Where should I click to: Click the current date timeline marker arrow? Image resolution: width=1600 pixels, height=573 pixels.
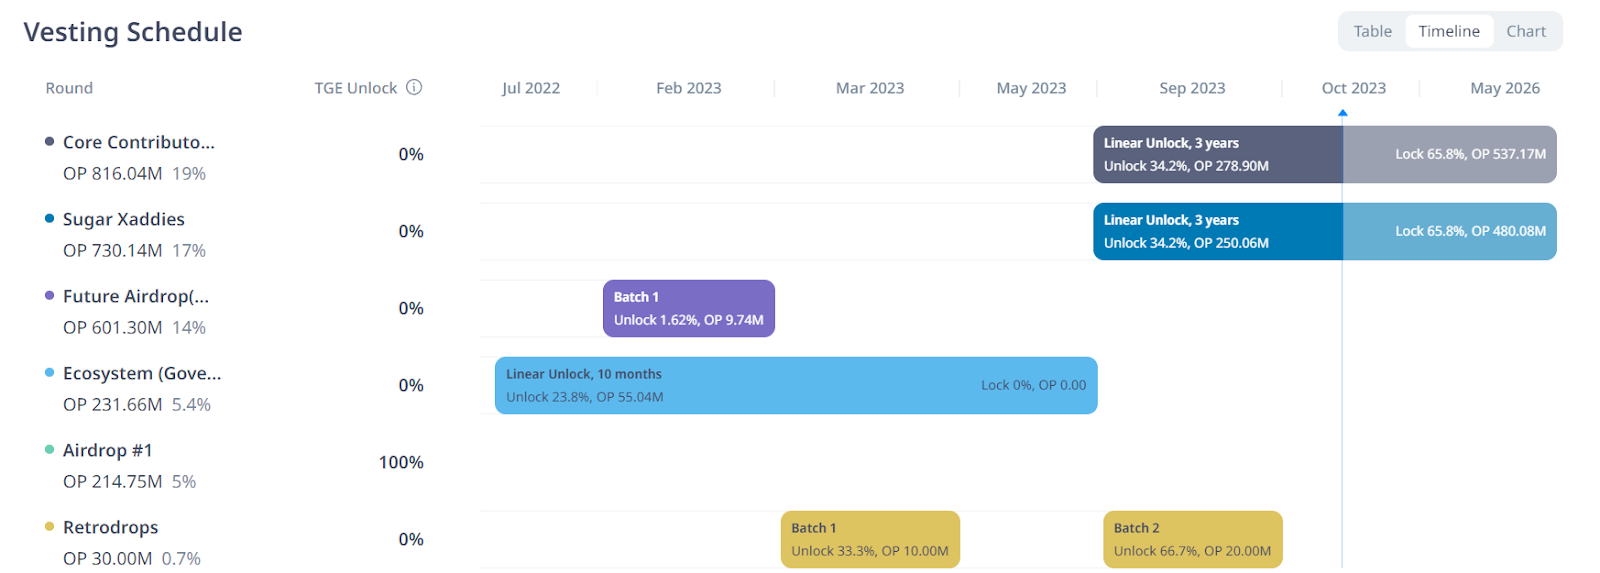tap(1342, 113)
